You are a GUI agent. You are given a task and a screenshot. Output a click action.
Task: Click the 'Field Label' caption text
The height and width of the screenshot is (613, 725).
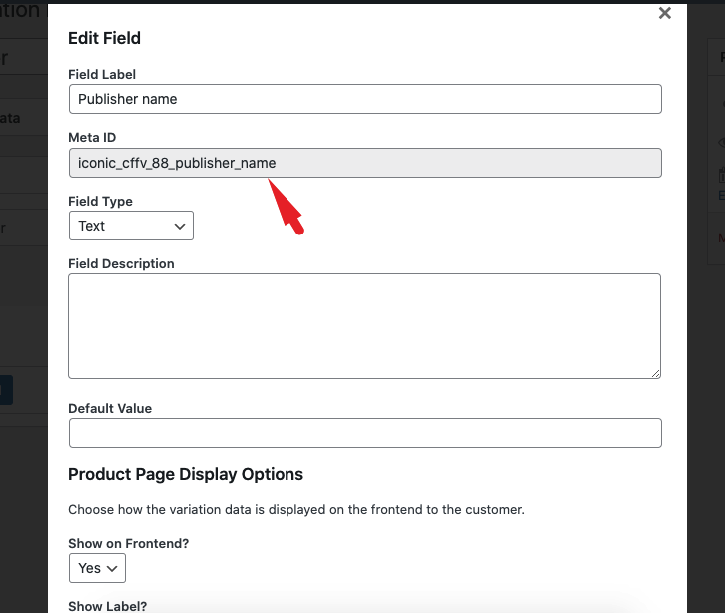(x=102, y=74)
